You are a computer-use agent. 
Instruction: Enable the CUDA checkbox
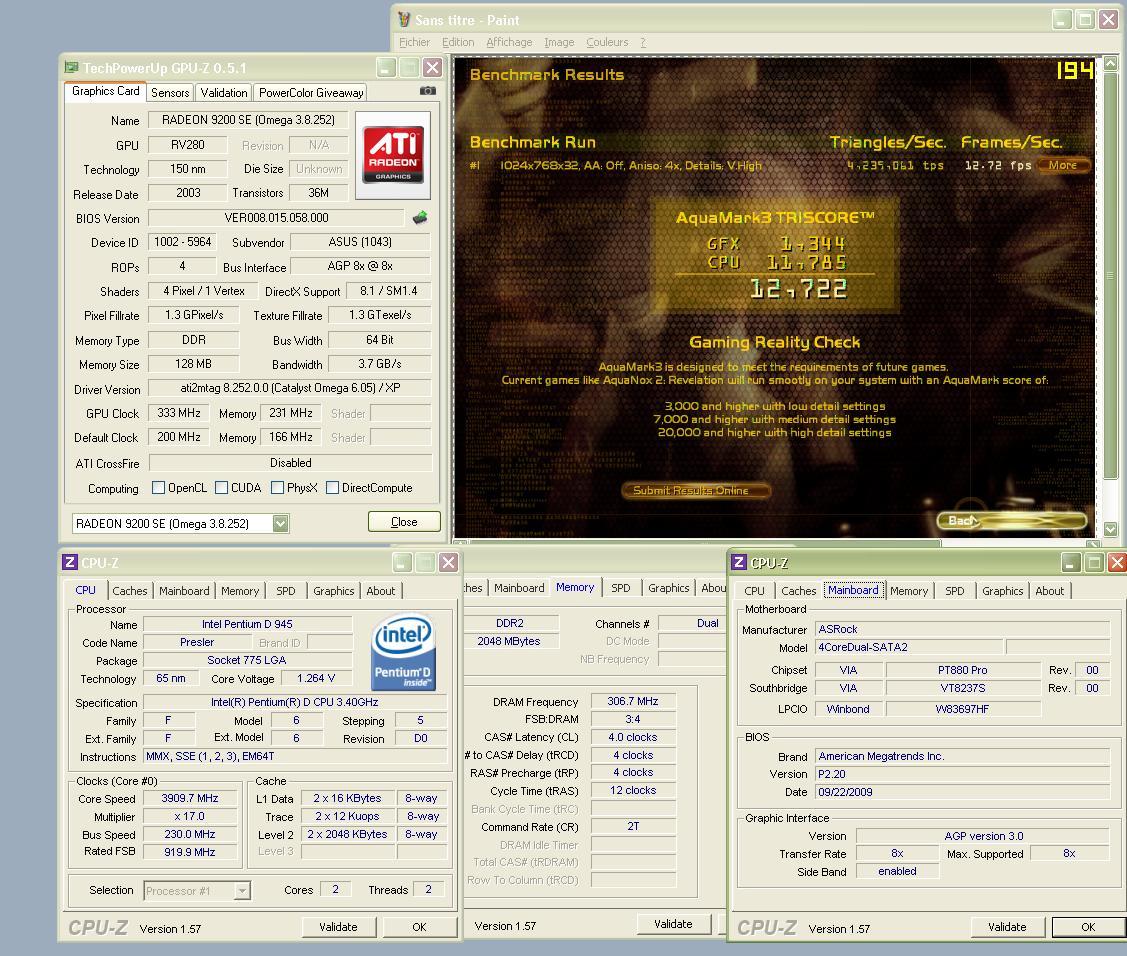tap(221, 488)
